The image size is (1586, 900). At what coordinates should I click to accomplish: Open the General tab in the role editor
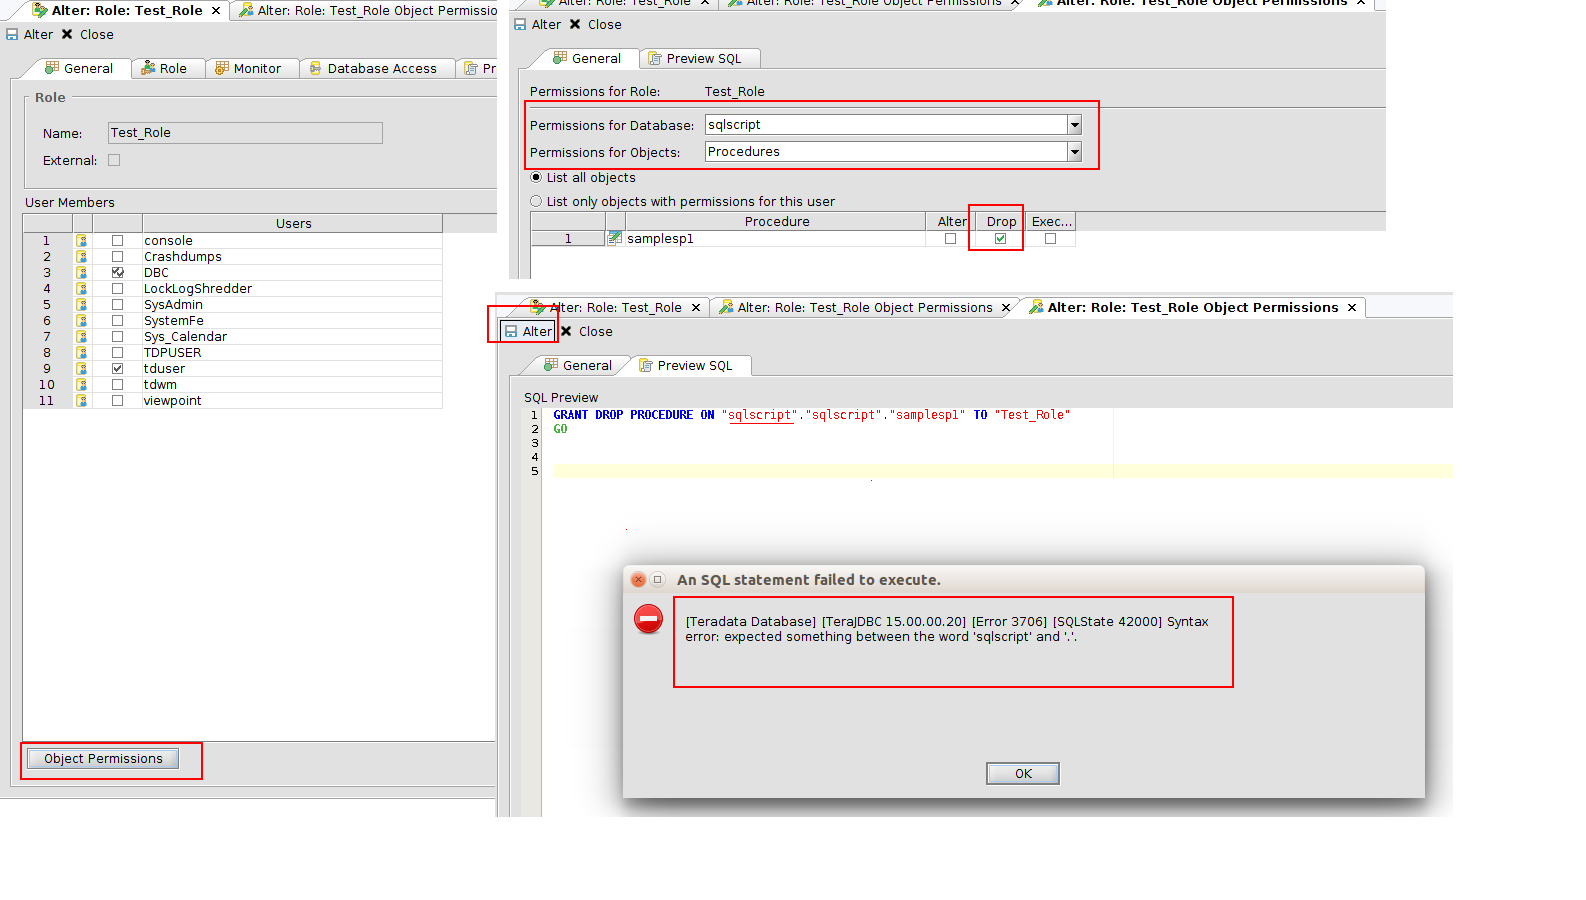79,69
